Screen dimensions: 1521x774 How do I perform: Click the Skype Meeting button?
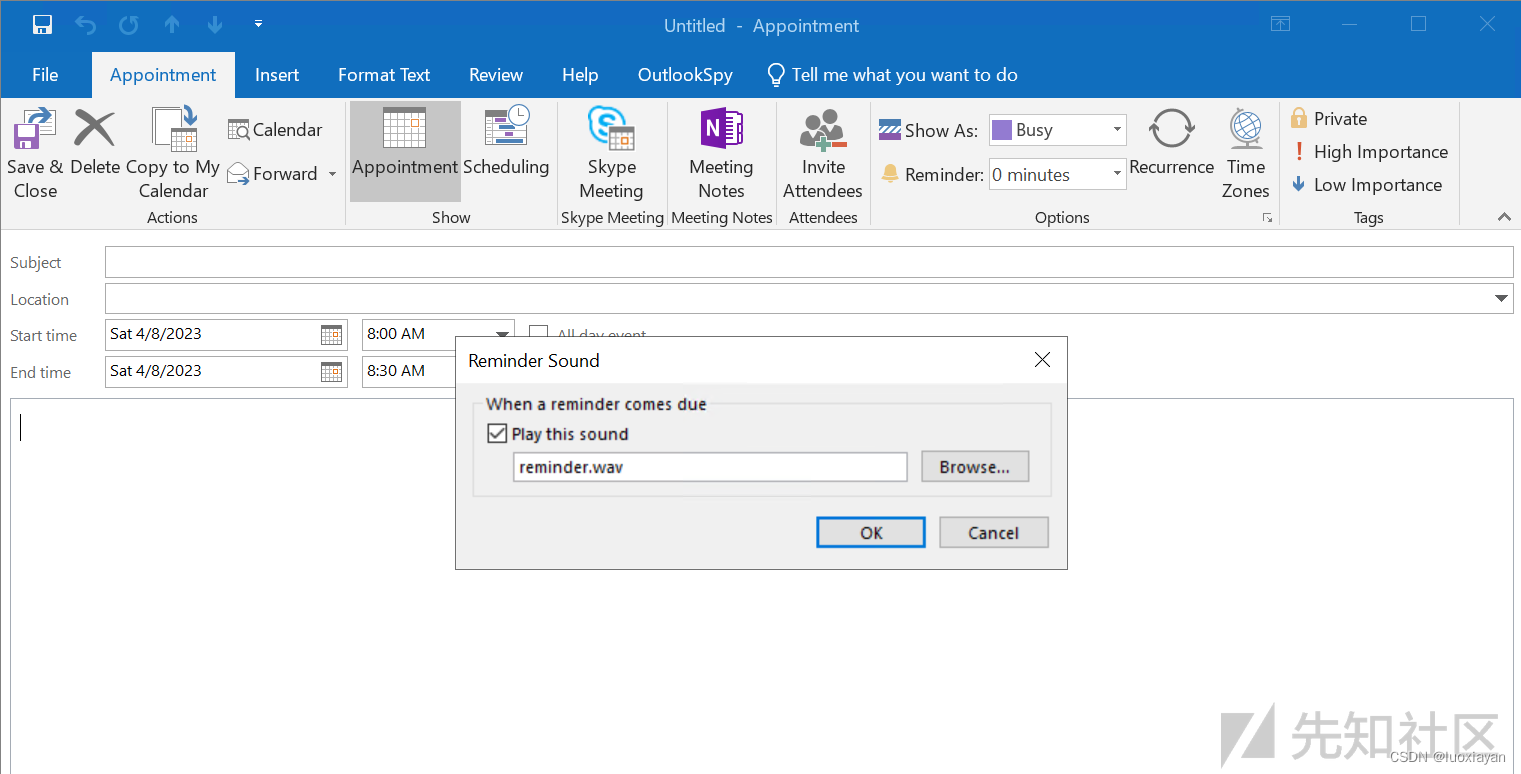(x=611, y=153)
